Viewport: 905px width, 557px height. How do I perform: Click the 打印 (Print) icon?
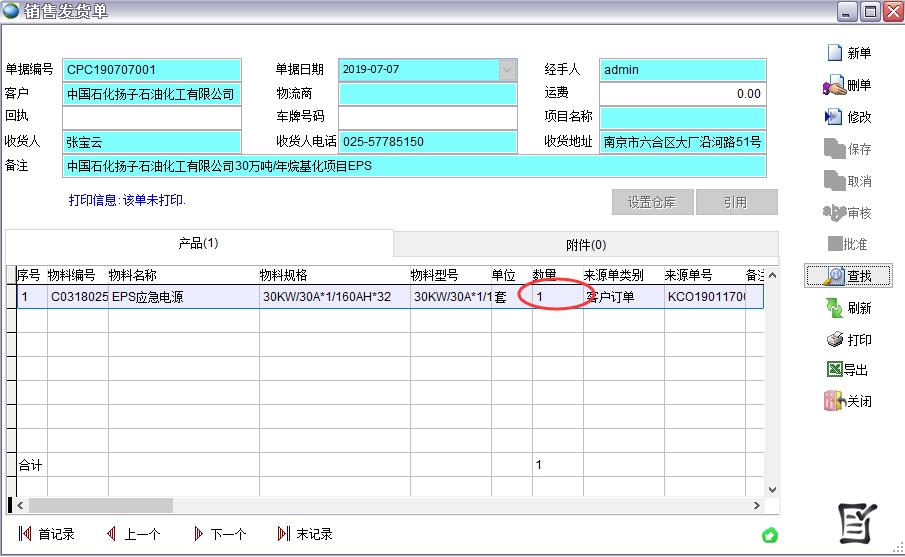point(834,340)
